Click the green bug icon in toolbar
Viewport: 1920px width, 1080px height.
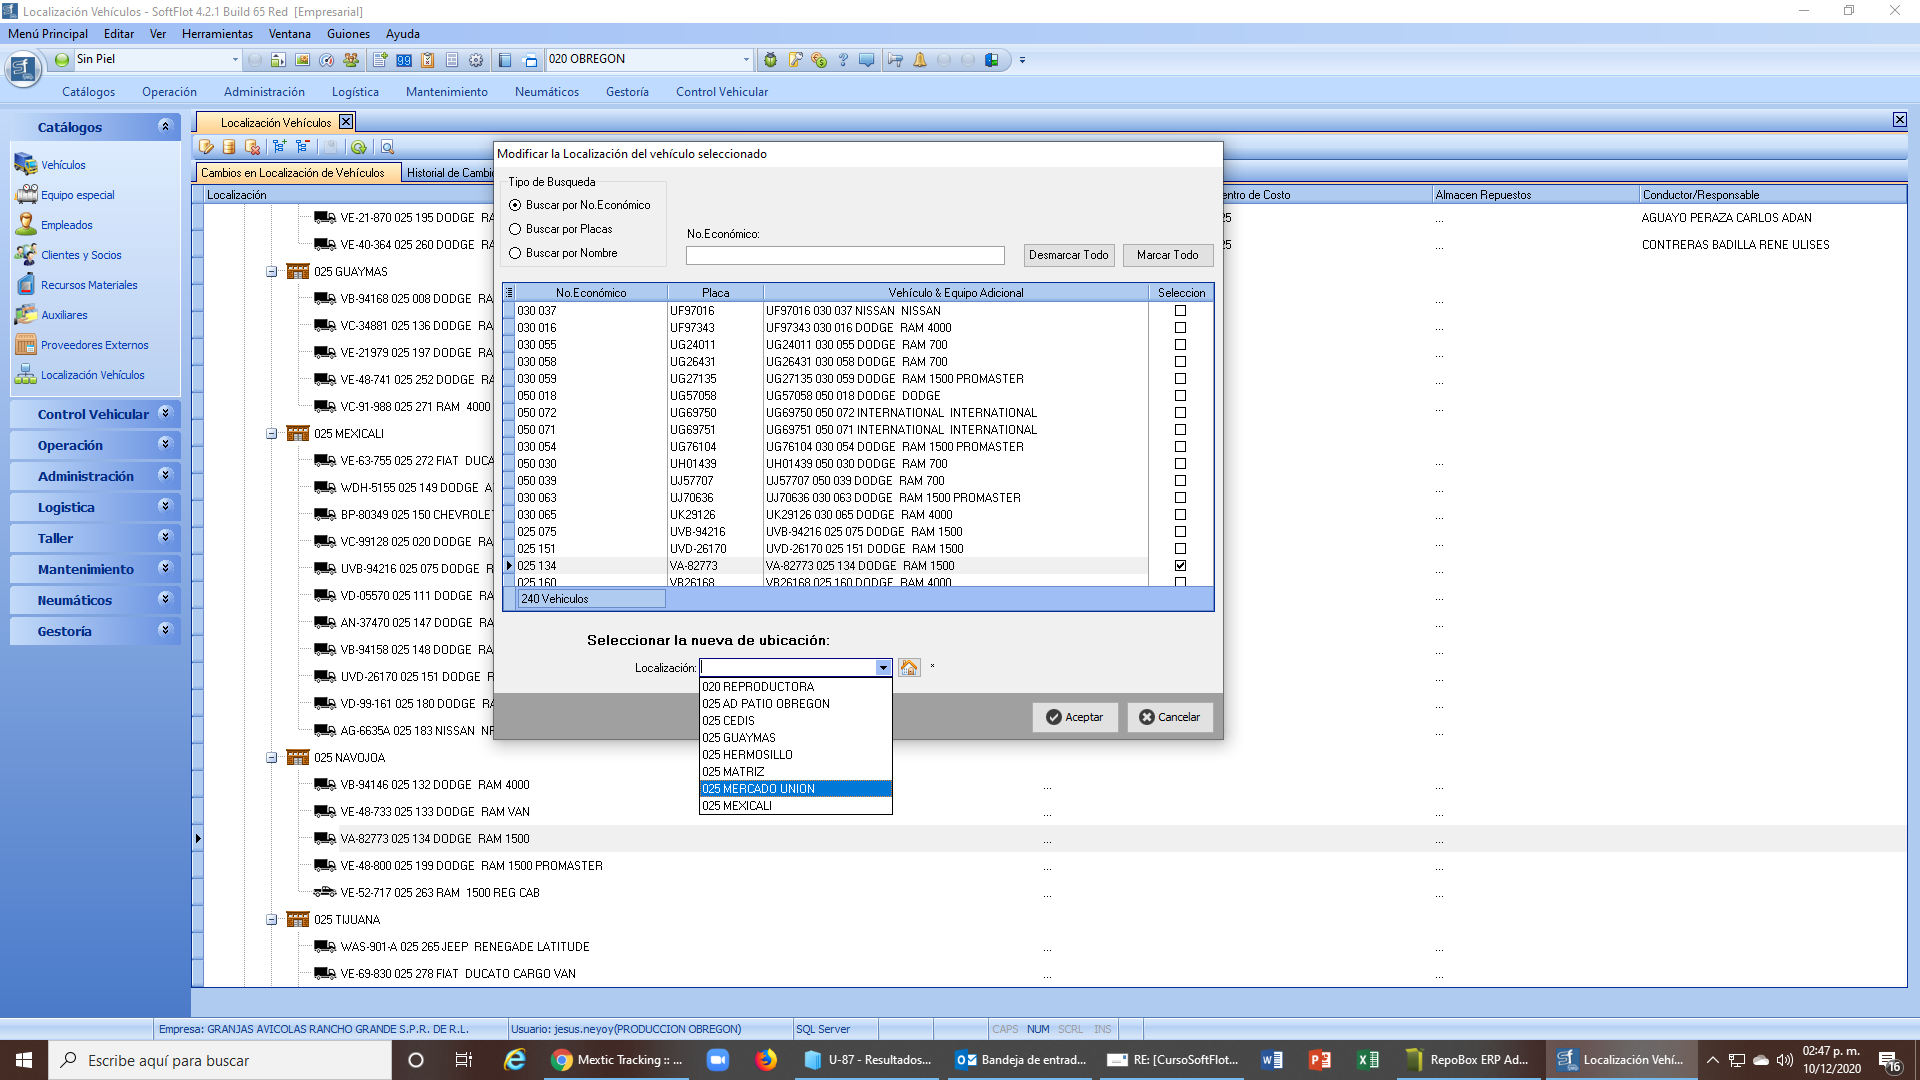tap(770, 60)
